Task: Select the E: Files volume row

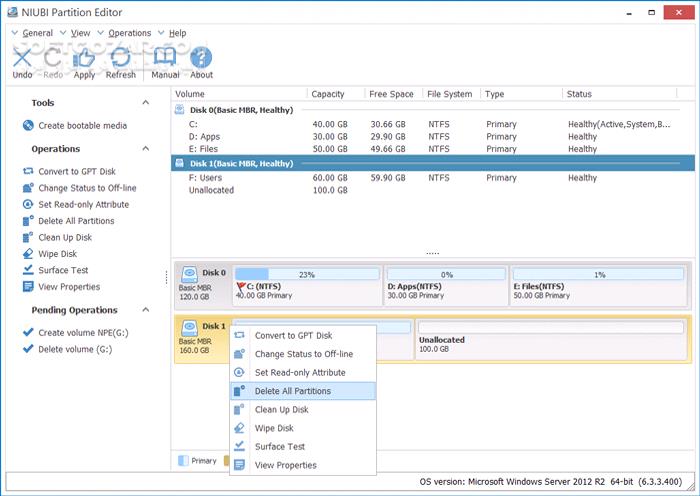Action: pyautogui.click(x=433, y=149)
